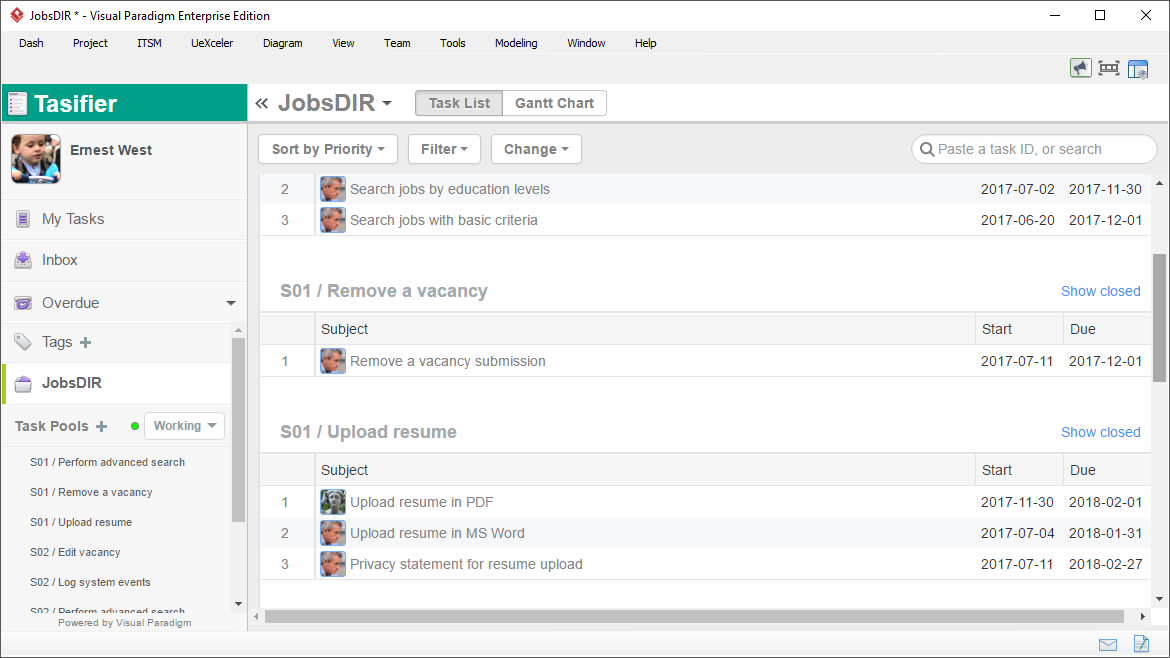This screenshot has height=658, width=1170.
Task: Collapse sidebar with double-chevron icon
Action: click(x=261, y=103)
